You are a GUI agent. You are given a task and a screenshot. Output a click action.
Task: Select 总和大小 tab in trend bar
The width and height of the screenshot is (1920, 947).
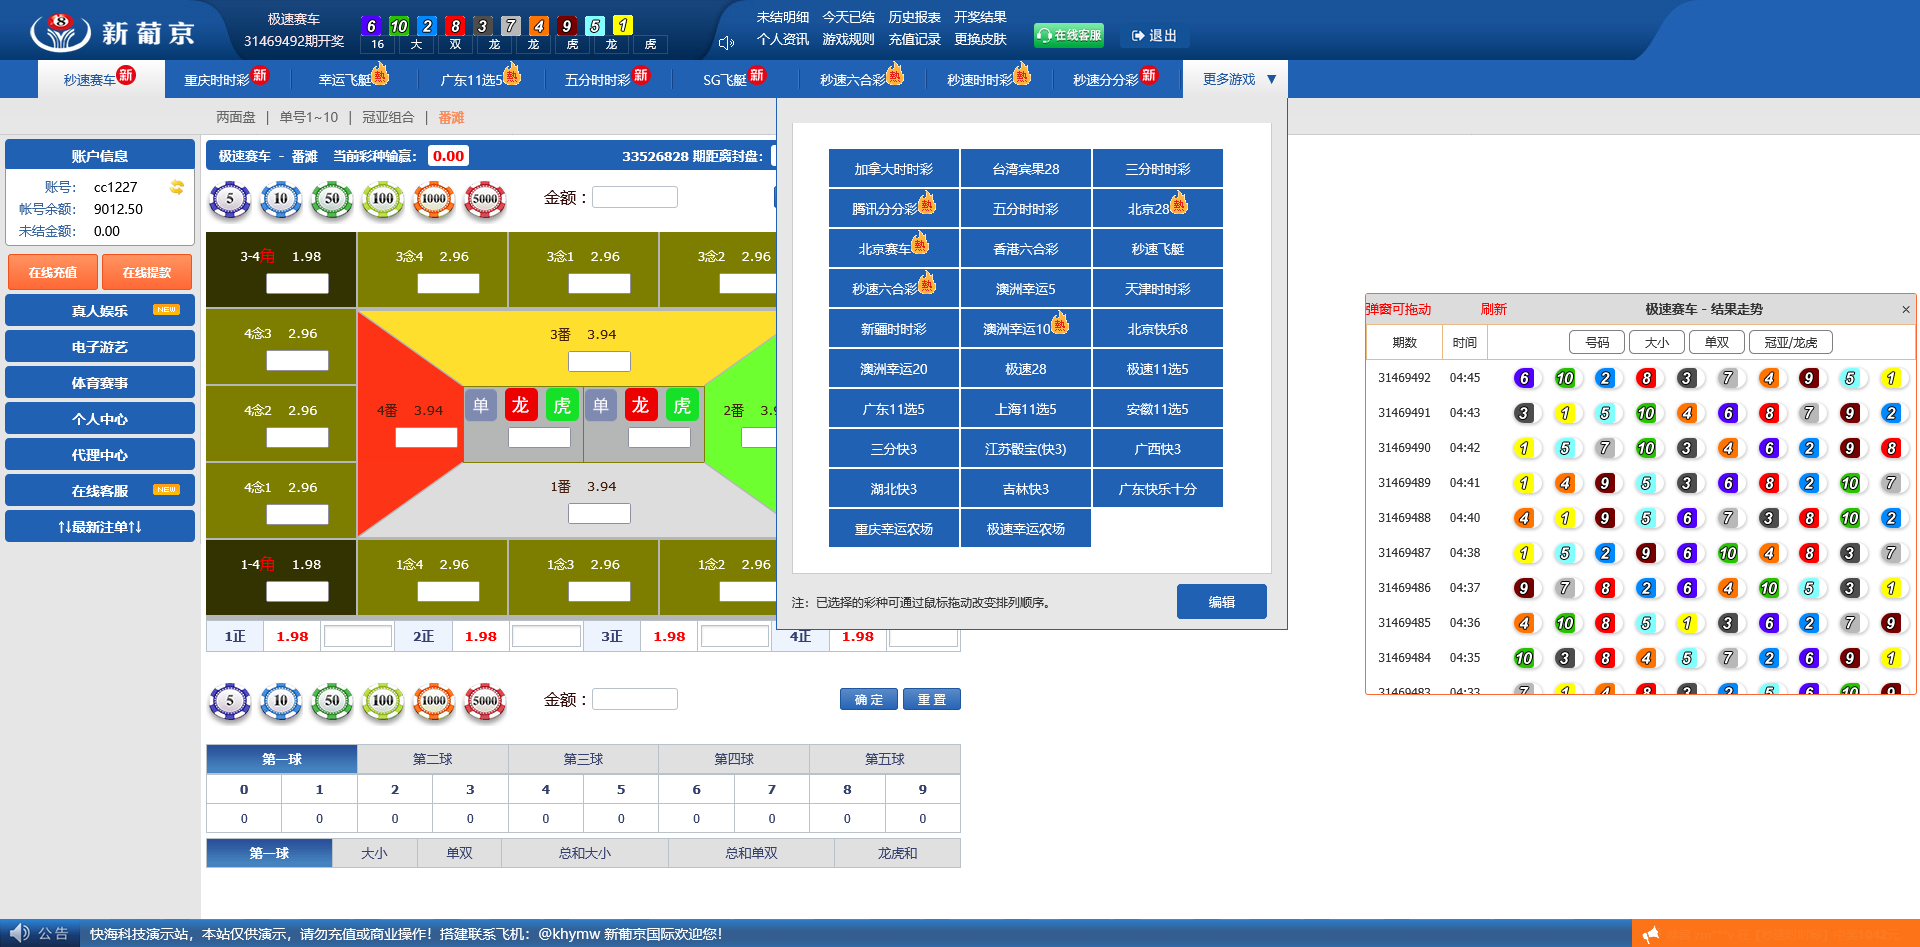click(x=585, y=853)
